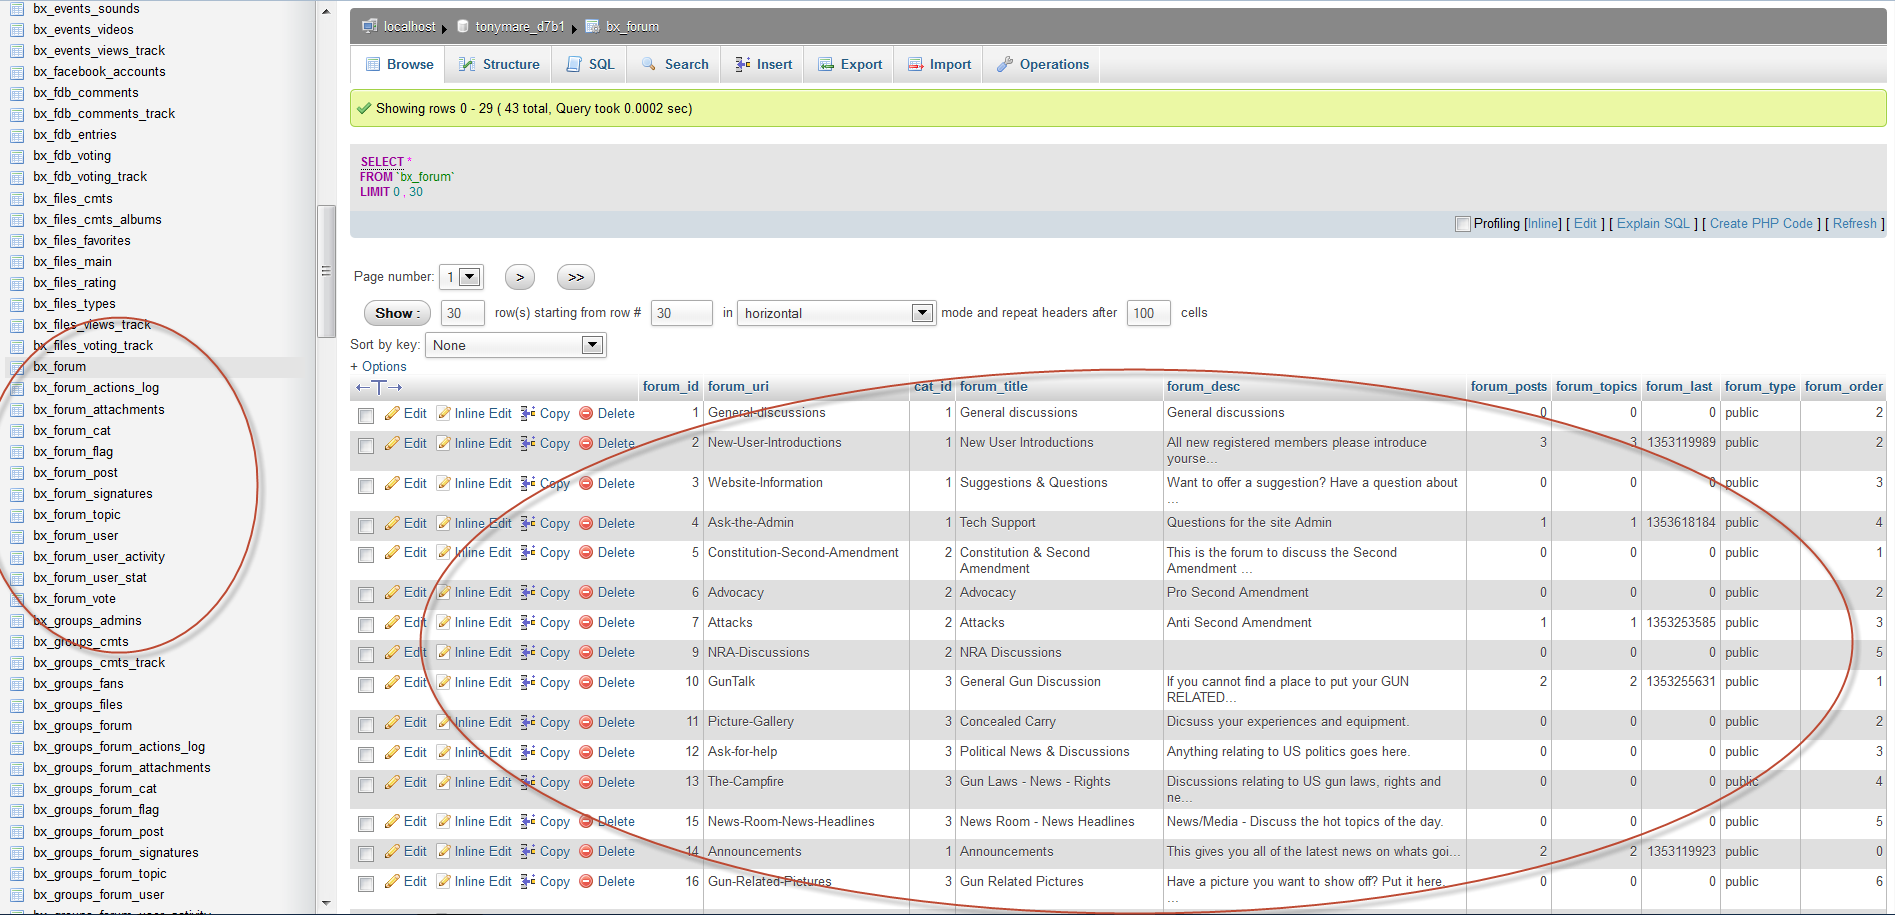Screen dimensions: 1895x915
Task: Select the checkbox for Picture-Gallery row
Action: tap(366, 724)
